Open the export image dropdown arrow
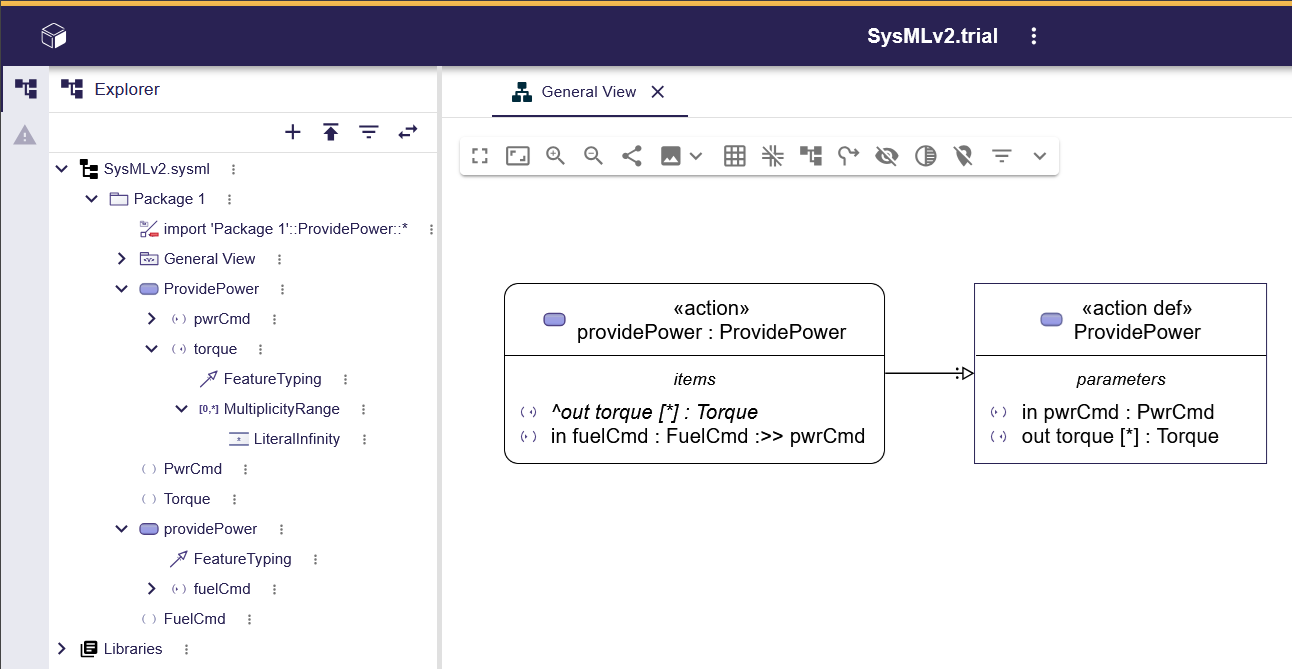This screenshot has width=1292, height=669. (696, 156)
